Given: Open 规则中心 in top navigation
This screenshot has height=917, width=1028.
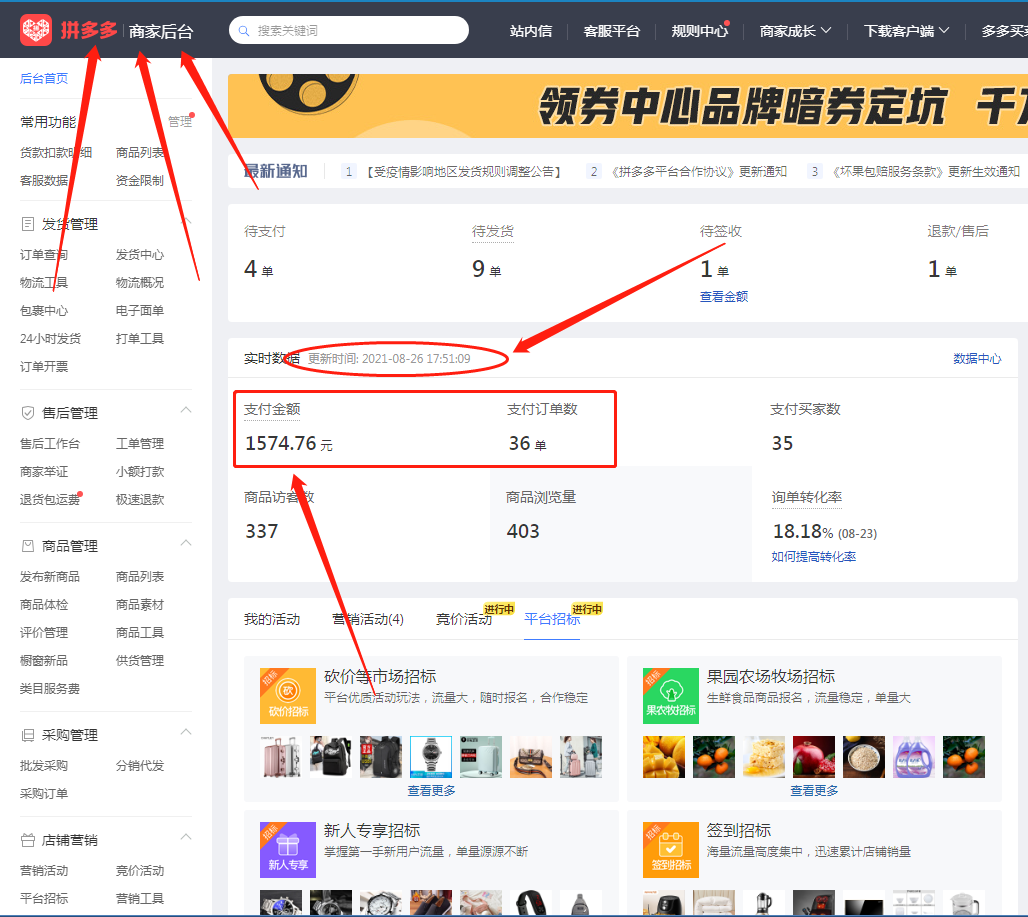Looking at the screenshot, I should (x=700, y=31).
